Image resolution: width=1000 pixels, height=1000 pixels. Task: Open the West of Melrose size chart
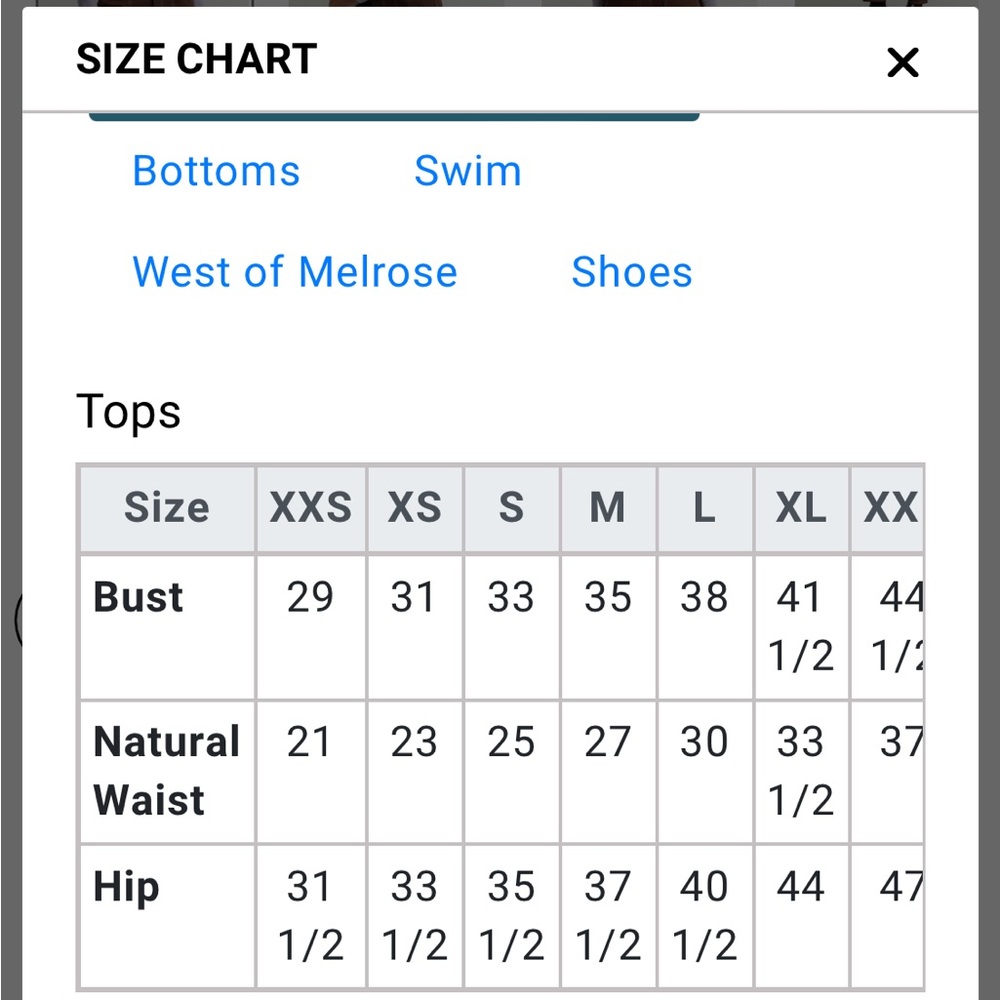point(295,272)
